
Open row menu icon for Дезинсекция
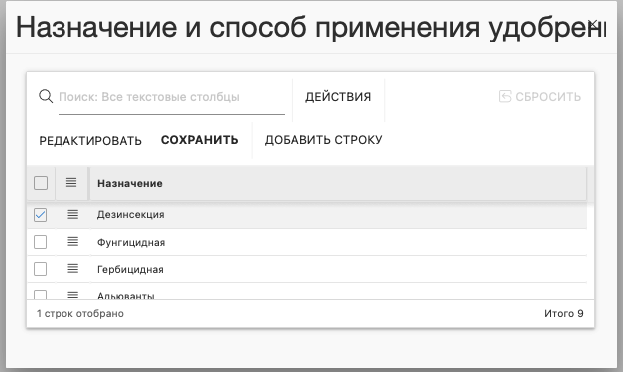click(x=72, y=215)
